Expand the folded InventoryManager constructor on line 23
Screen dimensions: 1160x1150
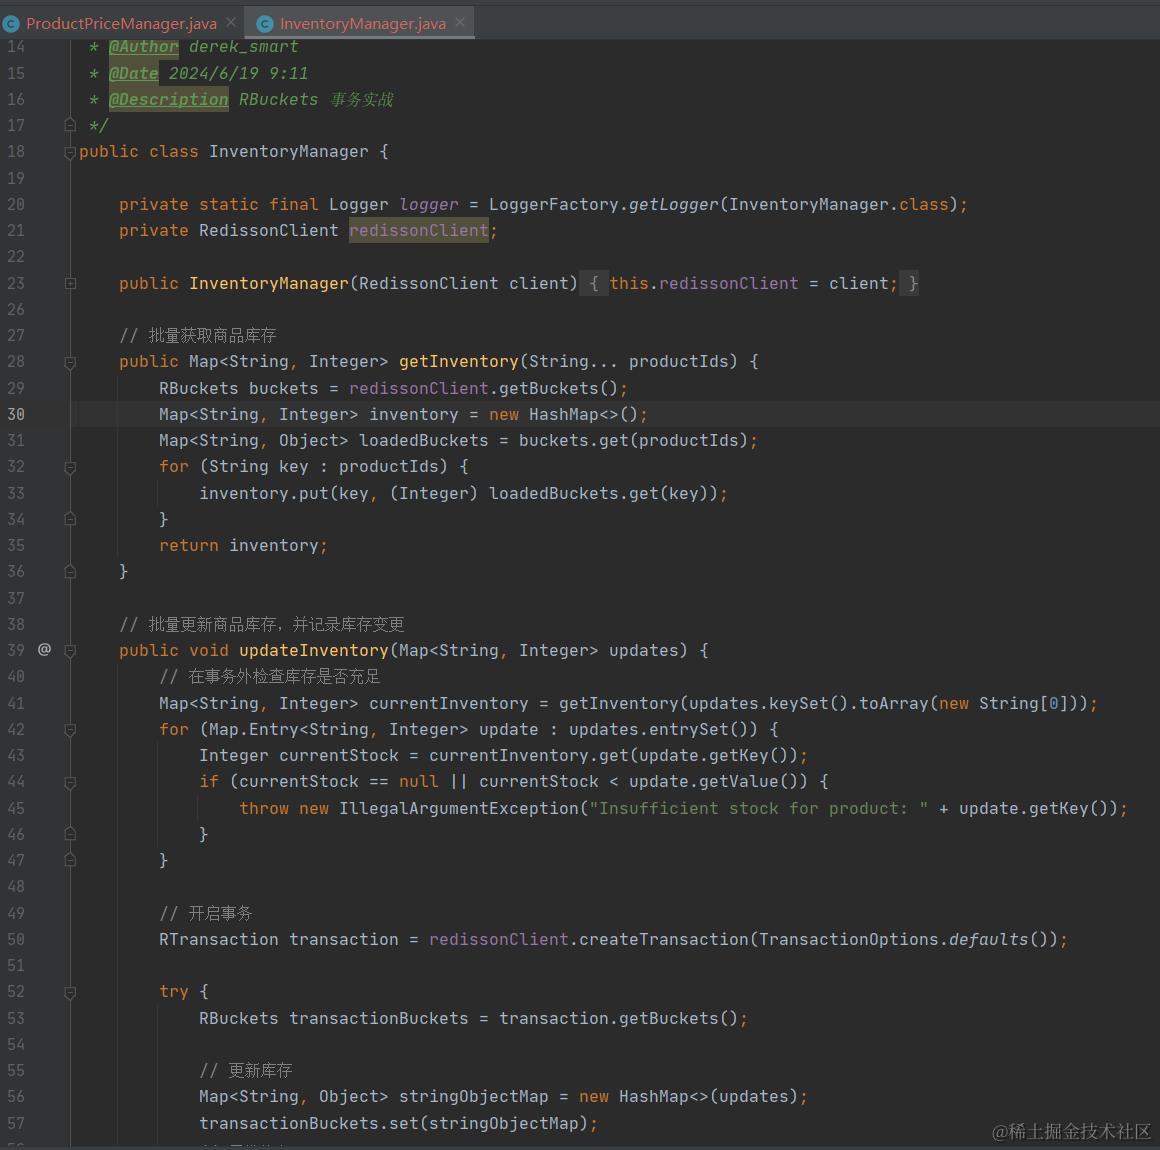click(70, 284)
